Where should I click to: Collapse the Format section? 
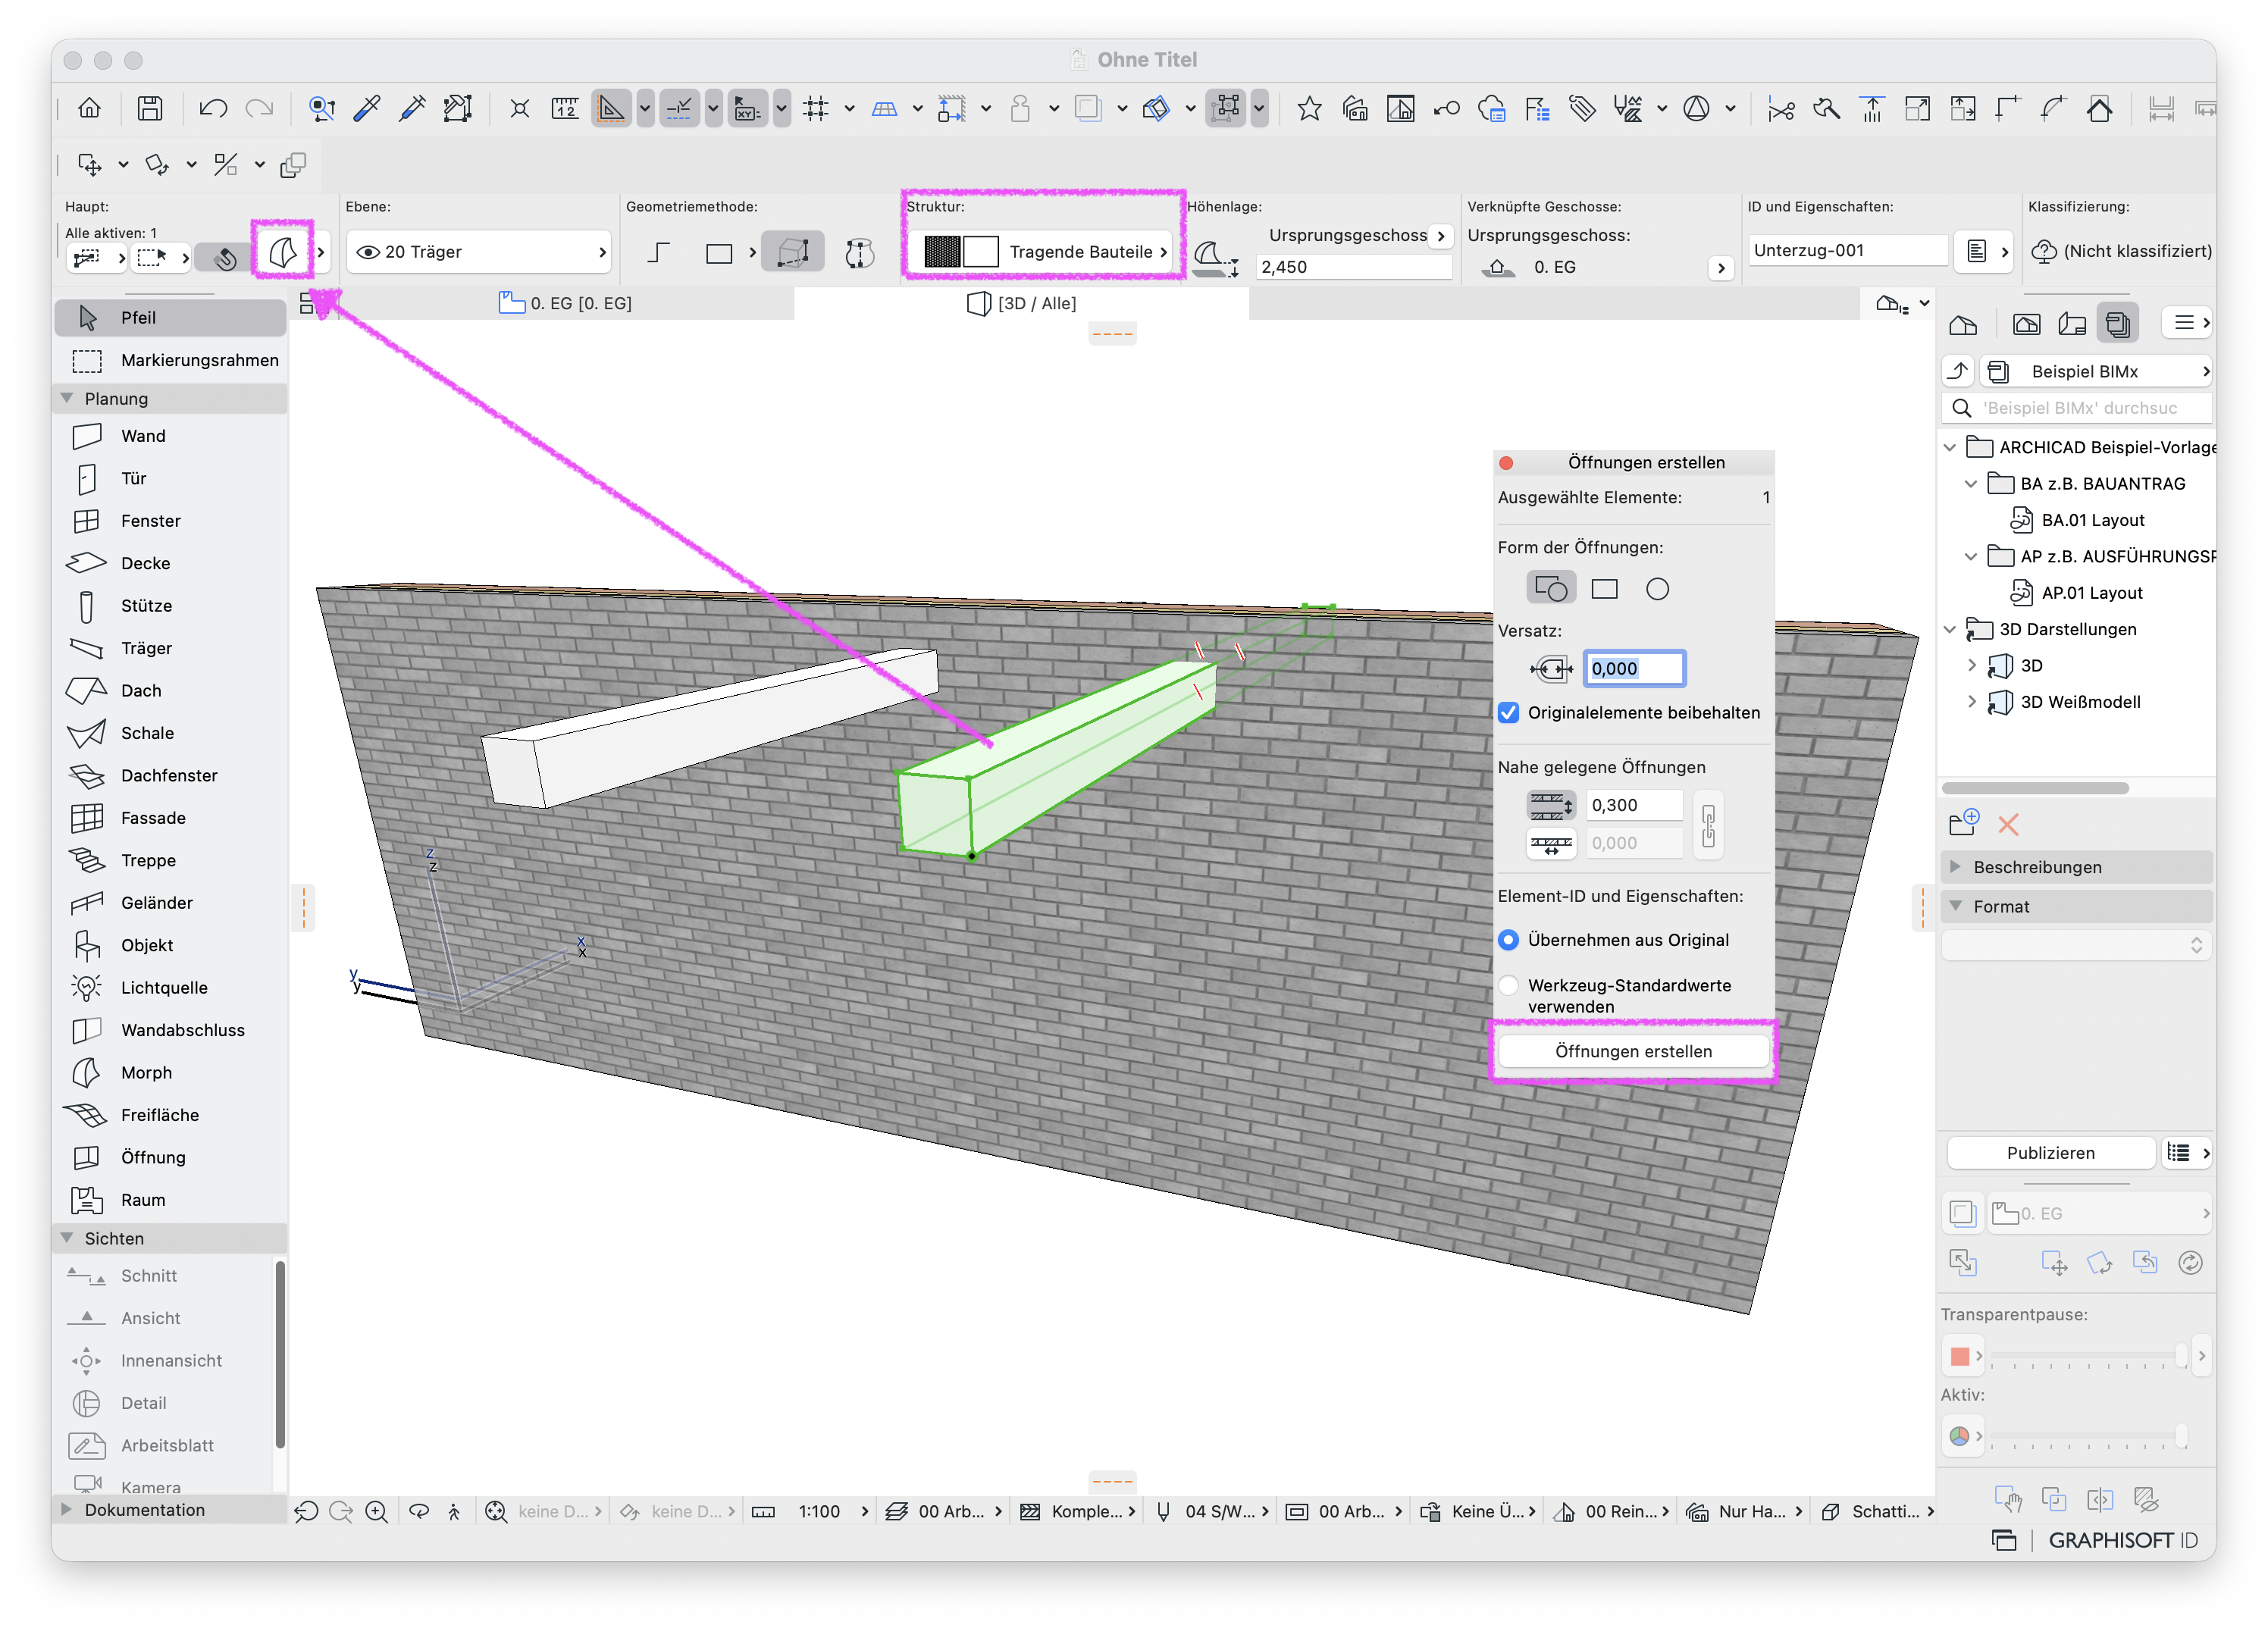pos(1955,906)
